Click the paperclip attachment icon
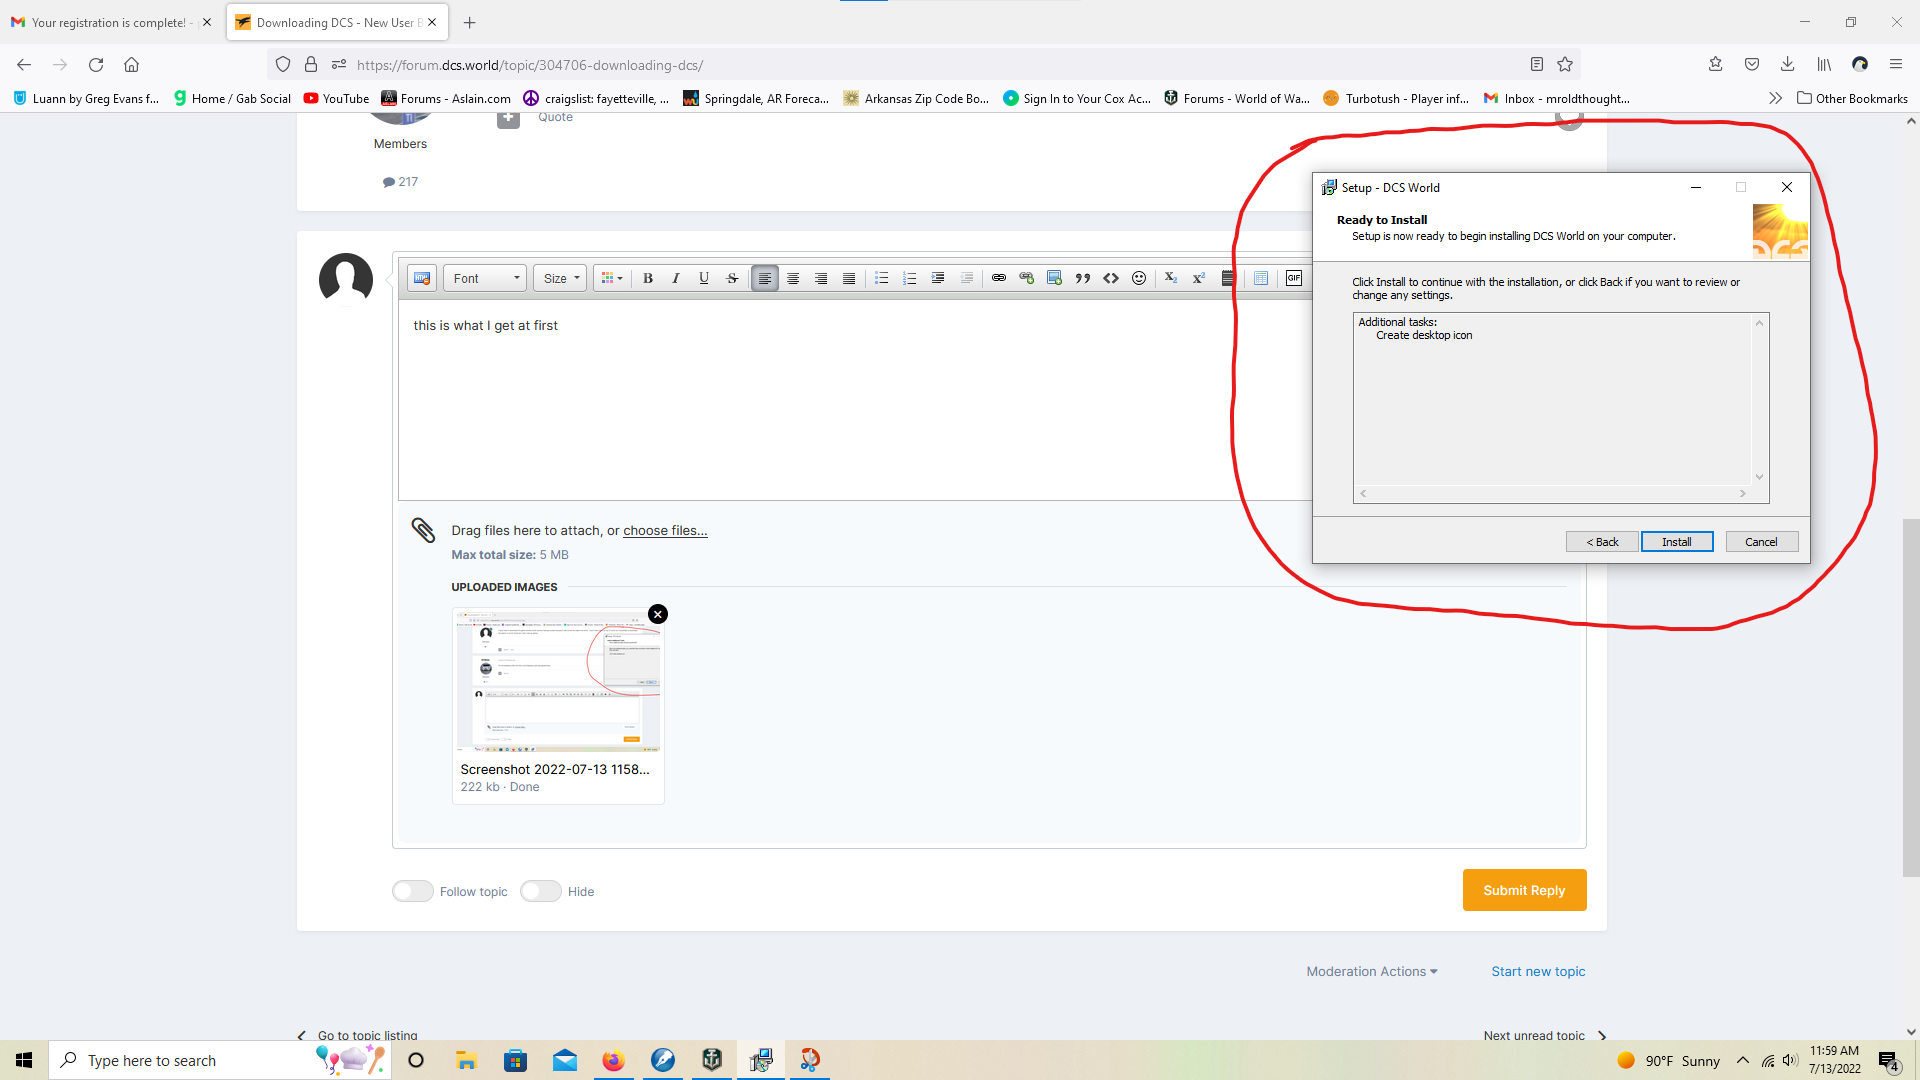 (x=423, y=530)
